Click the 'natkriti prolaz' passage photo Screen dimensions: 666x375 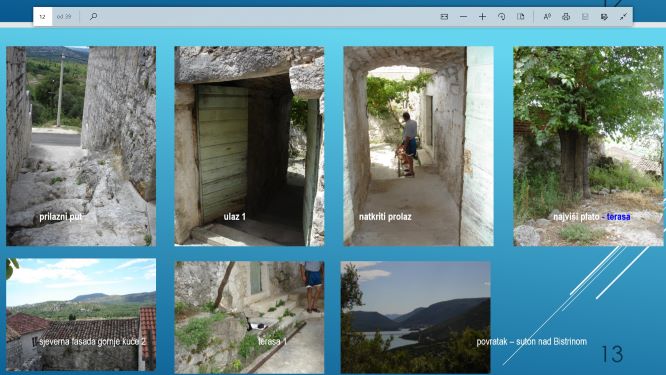(418, 146)
